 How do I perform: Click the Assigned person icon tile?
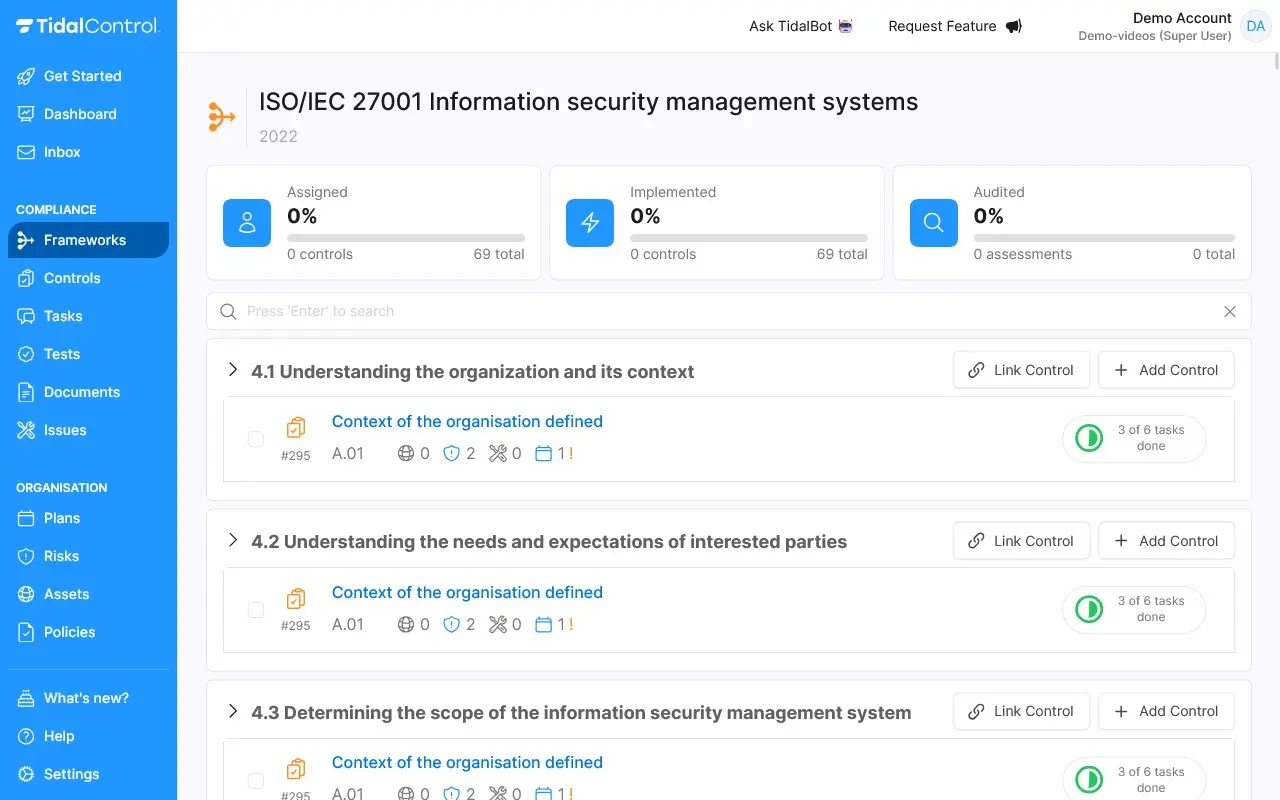tap(247, 223)
